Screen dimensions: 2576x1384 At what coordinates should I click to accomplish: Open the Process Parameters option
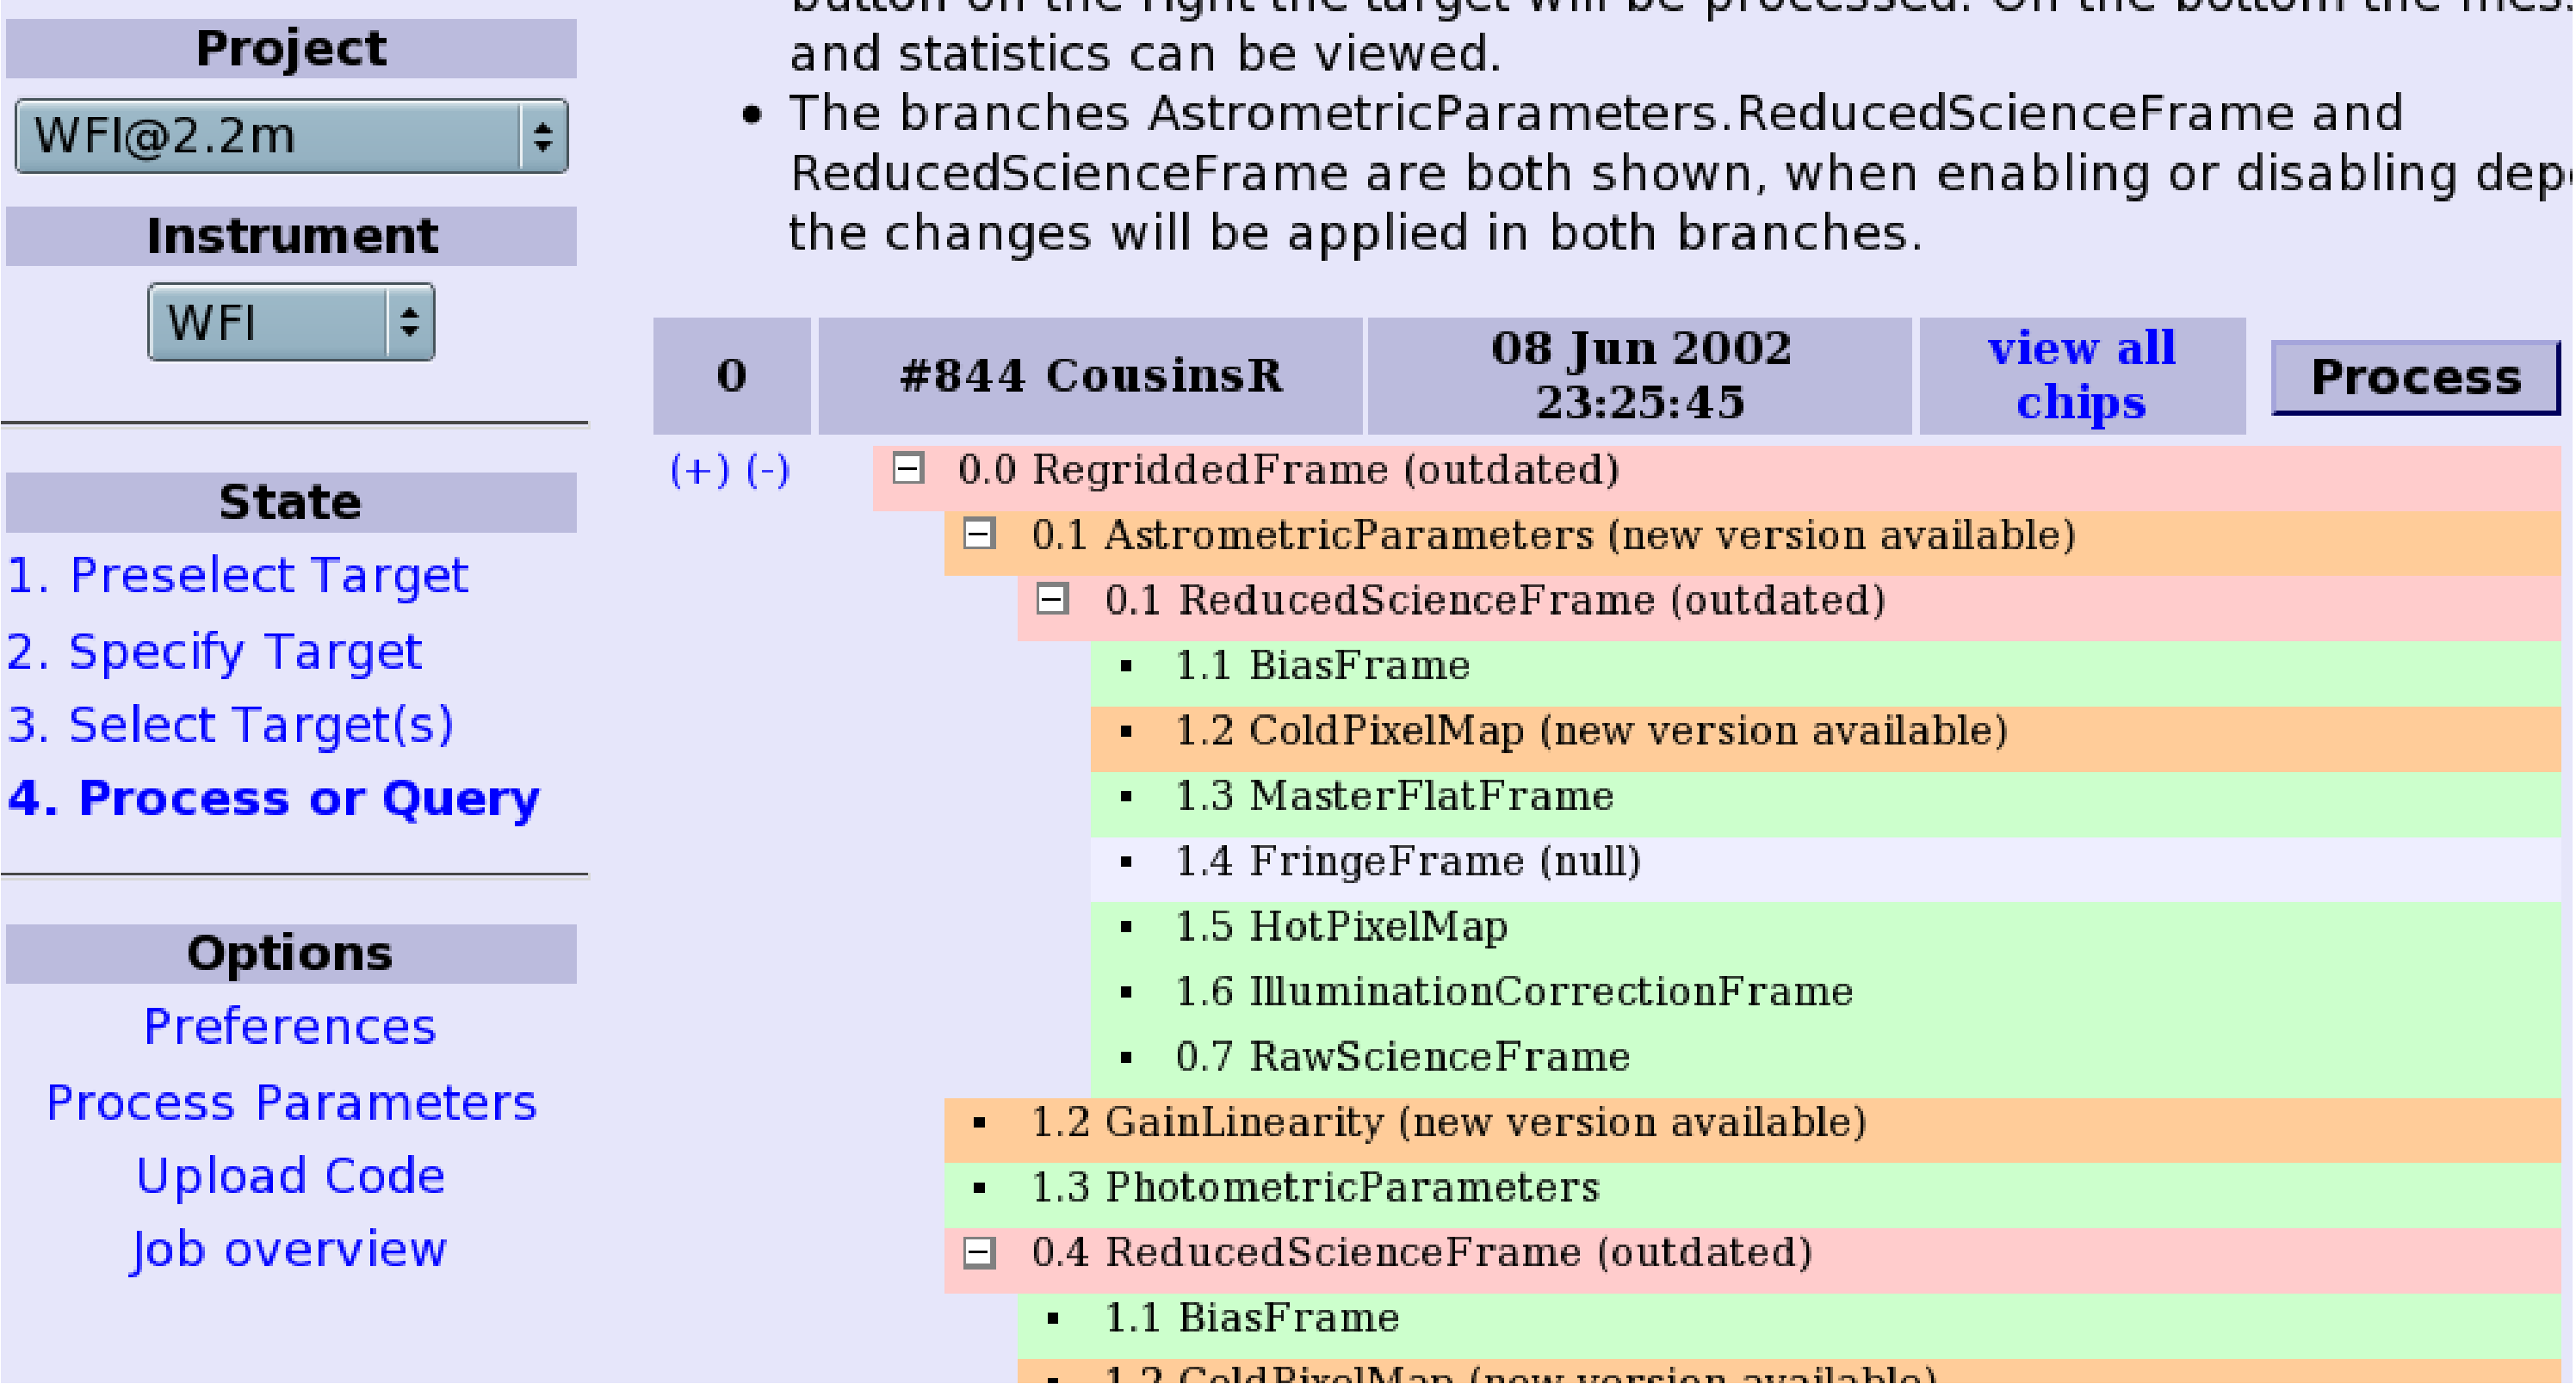coord(291,1102)
